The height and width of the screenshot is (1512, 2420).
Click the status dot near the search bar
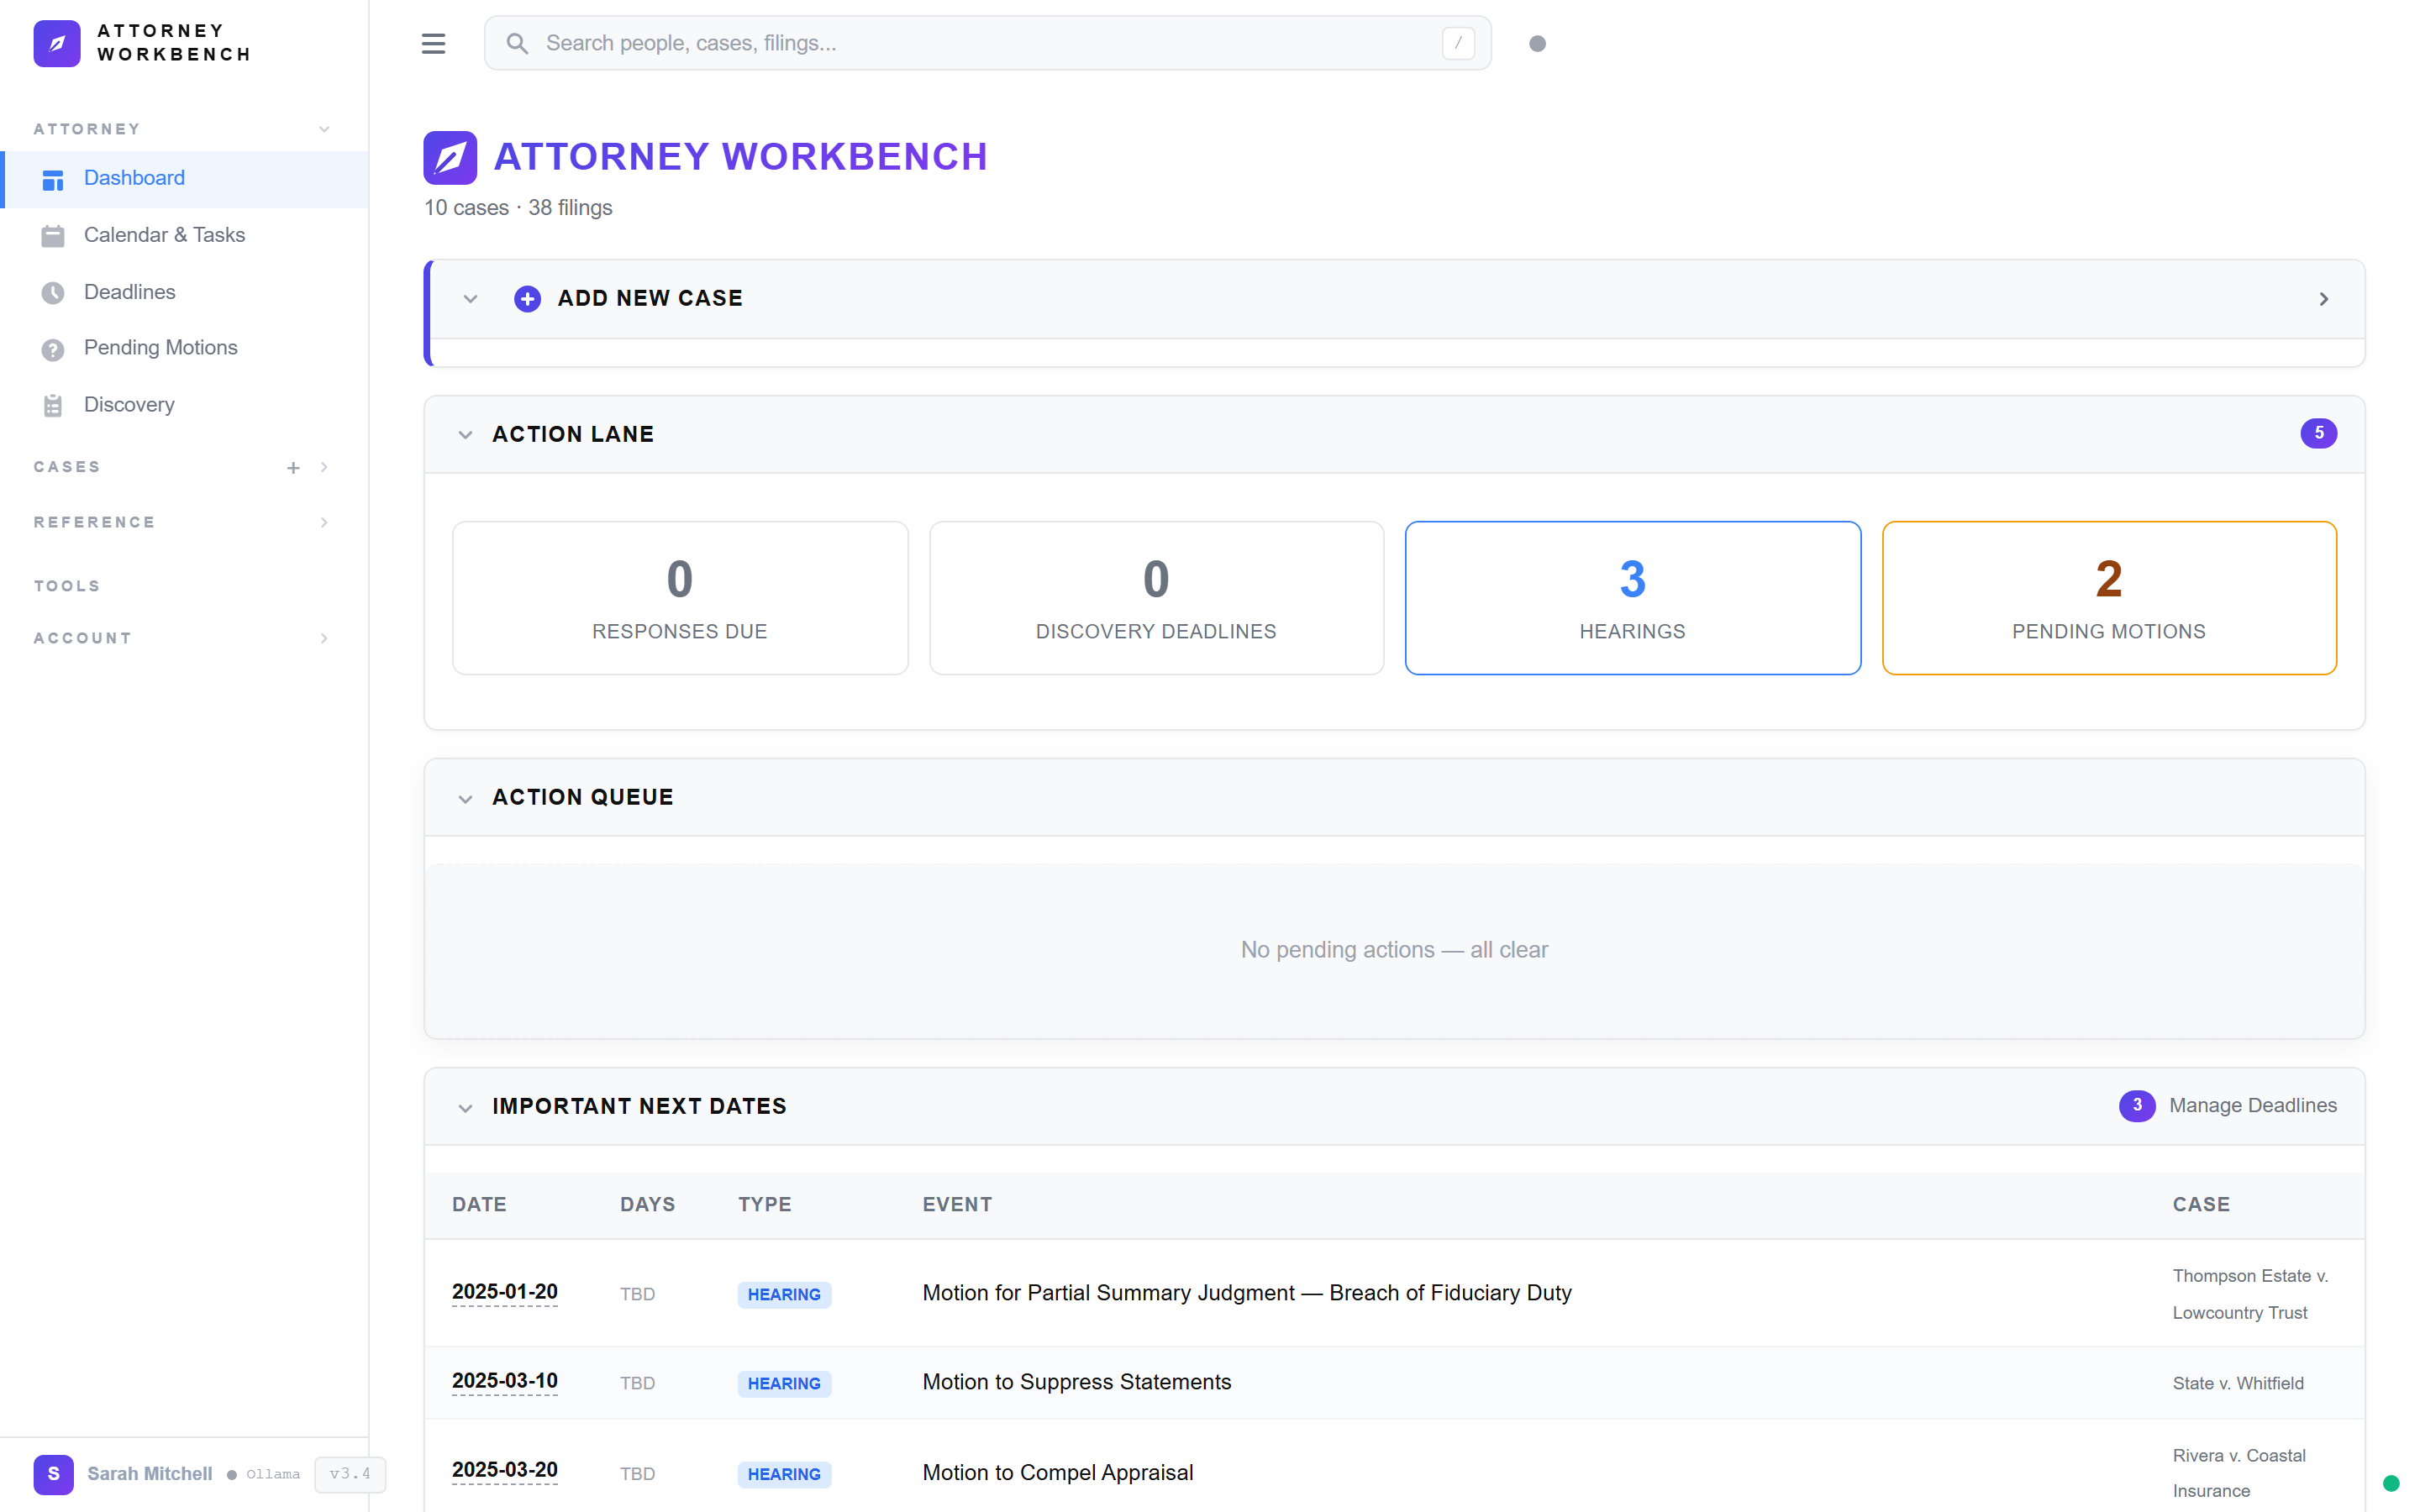pyautogui.click(x=1538, y=43)
